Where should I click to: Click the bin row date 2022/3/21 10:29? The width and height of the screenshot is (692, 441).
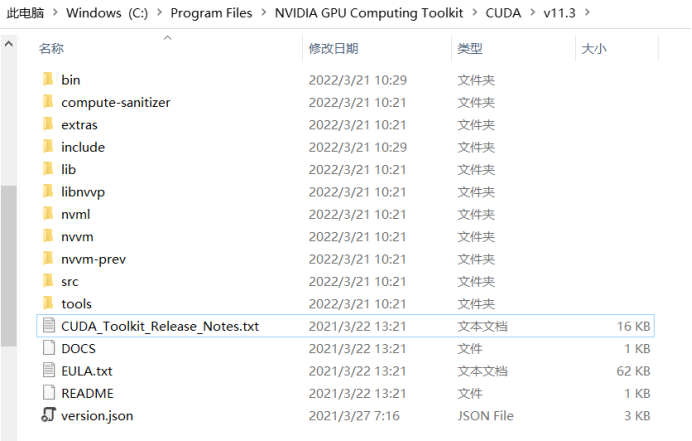(357, 80)
